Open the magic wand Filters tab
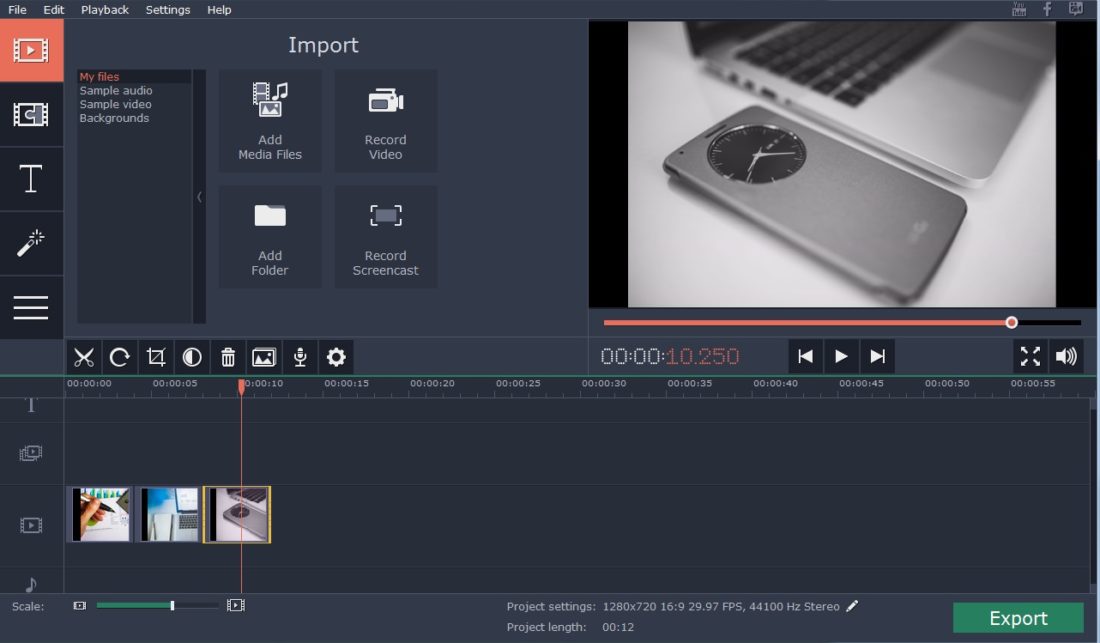The width and height of the screenshot is (1100, 643). coord(31,243)
